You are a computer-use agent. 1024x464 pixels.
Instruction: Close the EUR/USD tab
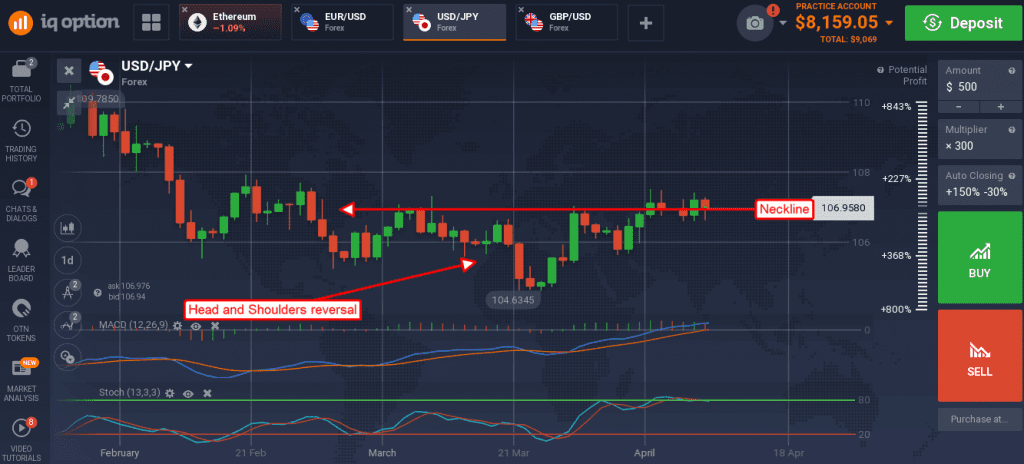297,10
